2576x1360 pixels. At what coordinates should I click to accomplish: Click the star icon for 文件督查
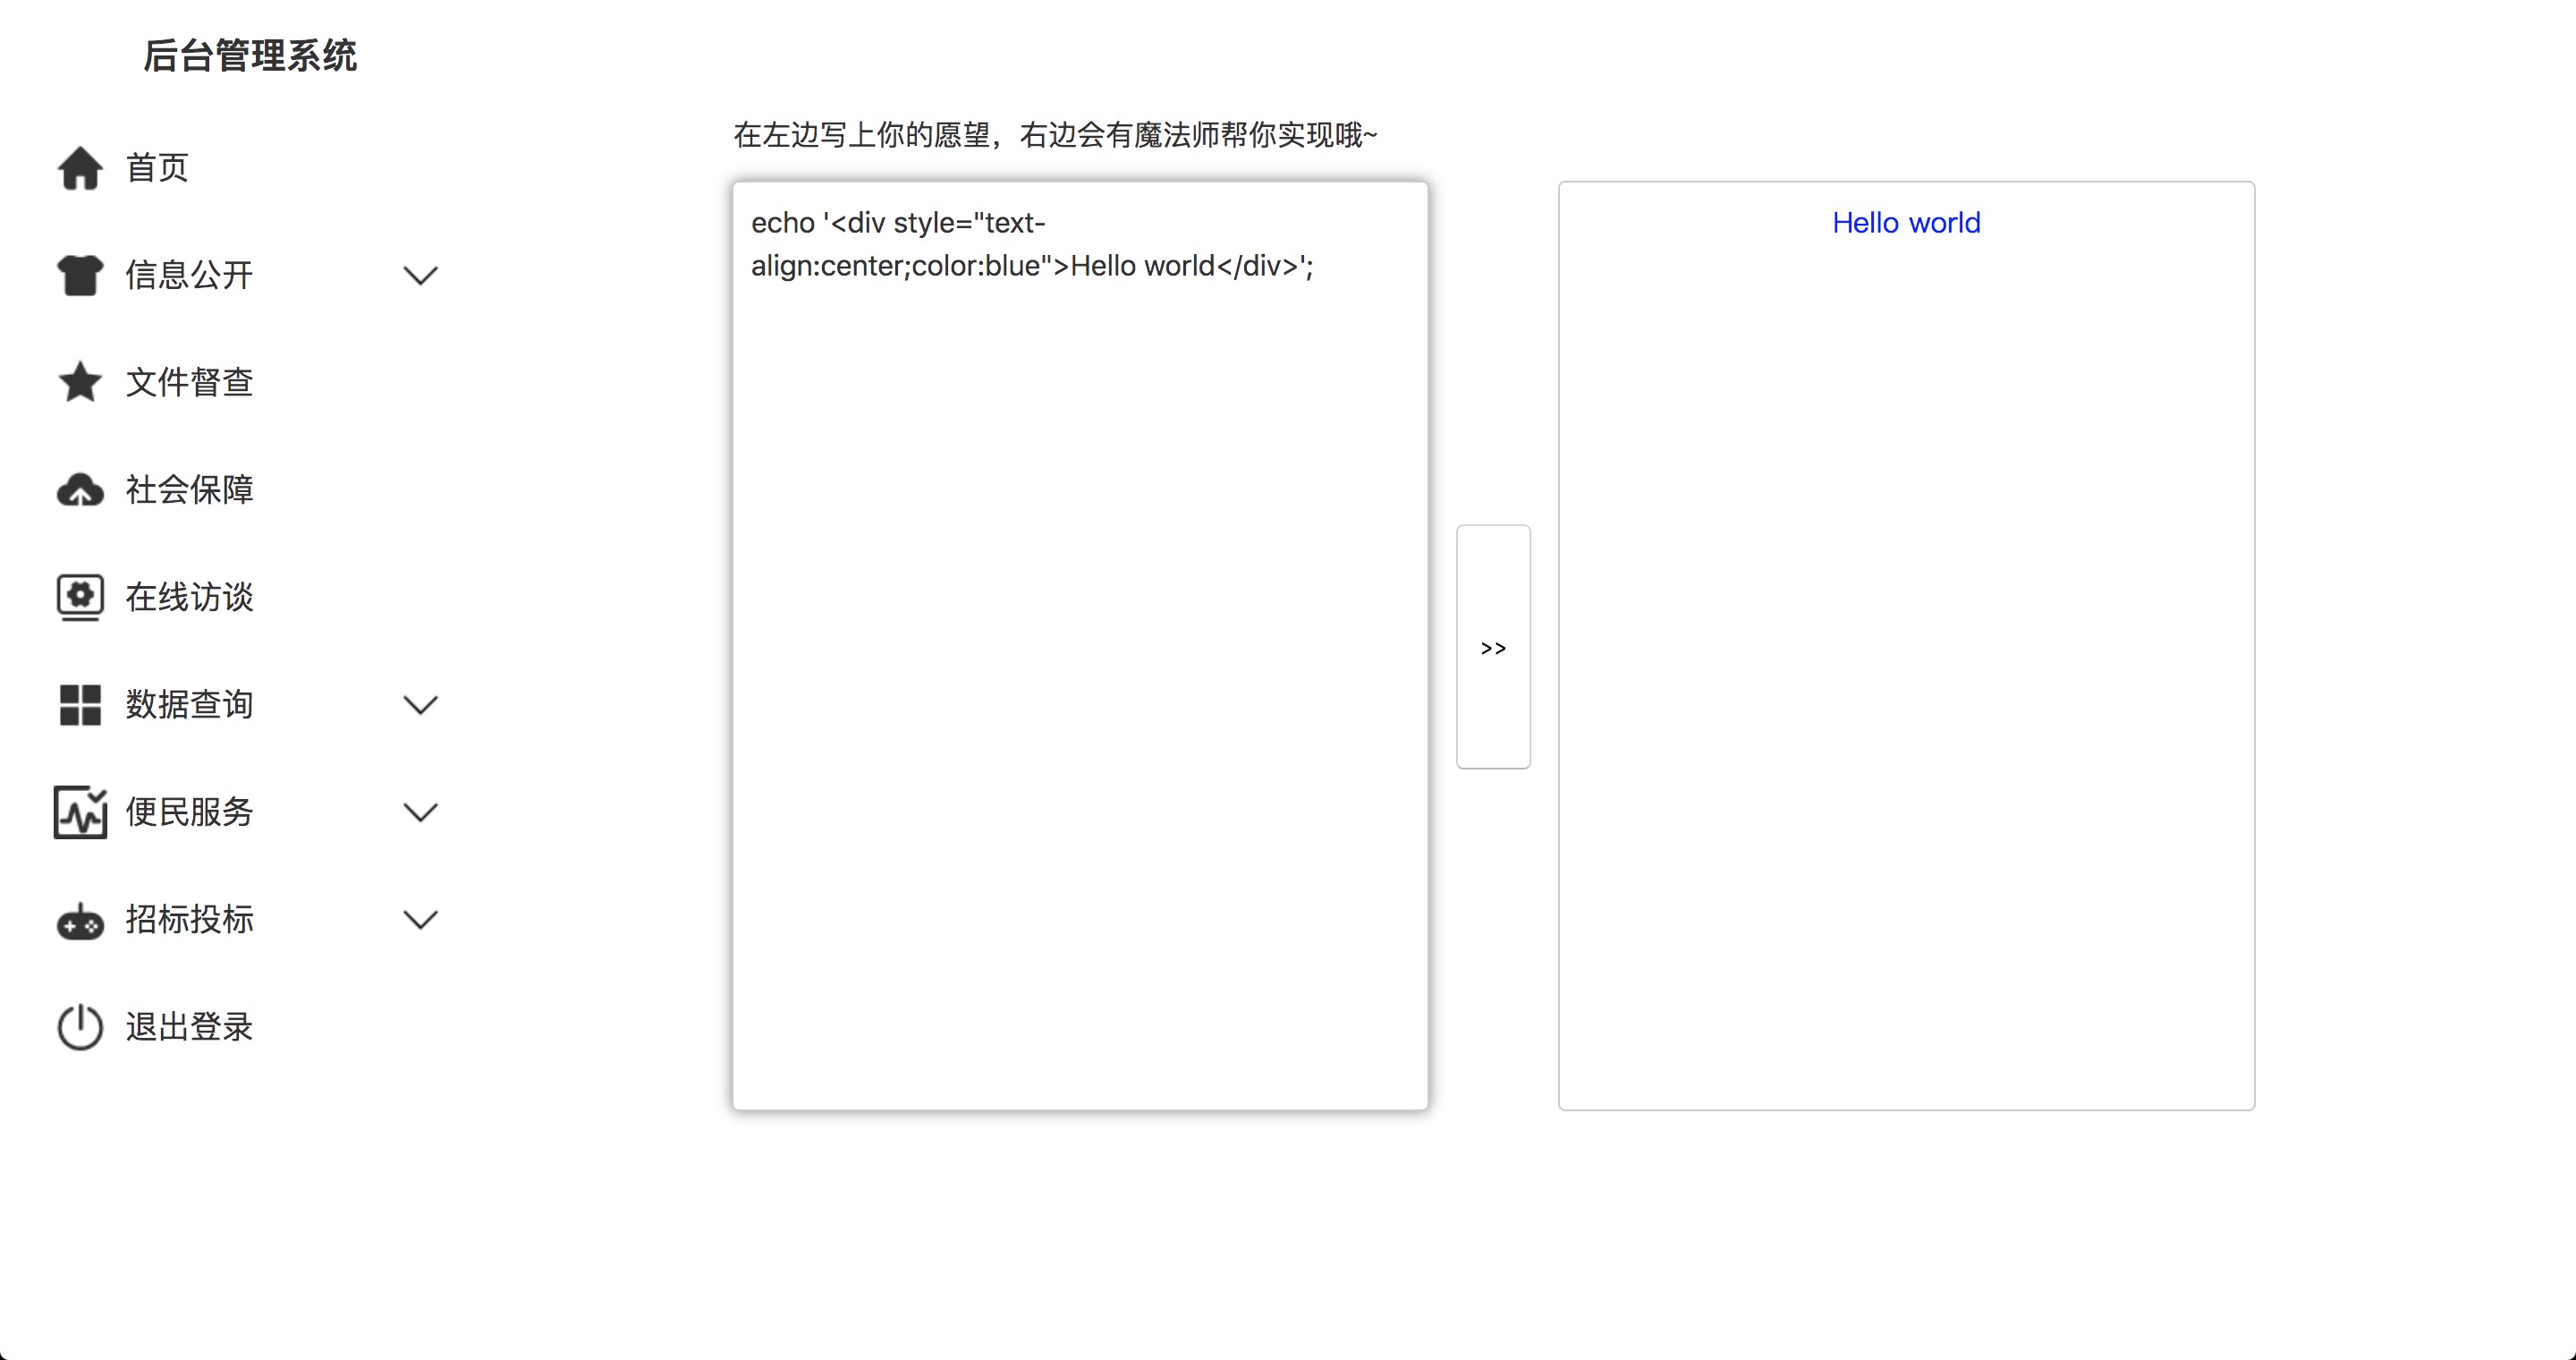click(x=80, y=382)
